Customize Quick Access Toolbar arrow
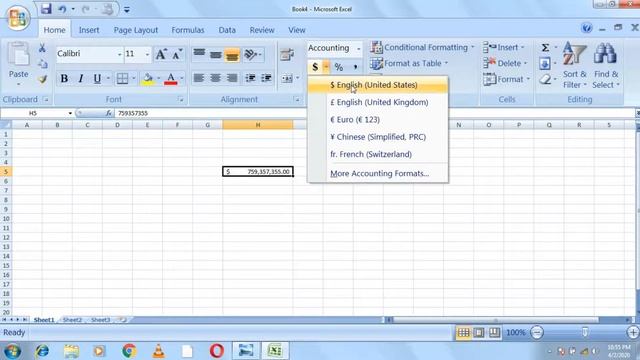 127,9
